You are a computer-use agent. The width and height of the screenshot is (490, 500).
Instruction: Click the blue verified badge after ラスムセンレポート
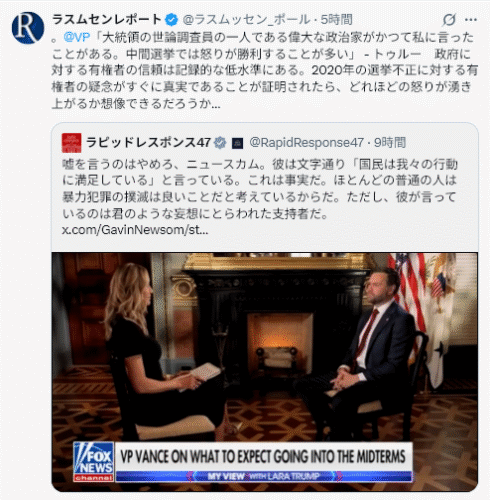tap(171, 20)
